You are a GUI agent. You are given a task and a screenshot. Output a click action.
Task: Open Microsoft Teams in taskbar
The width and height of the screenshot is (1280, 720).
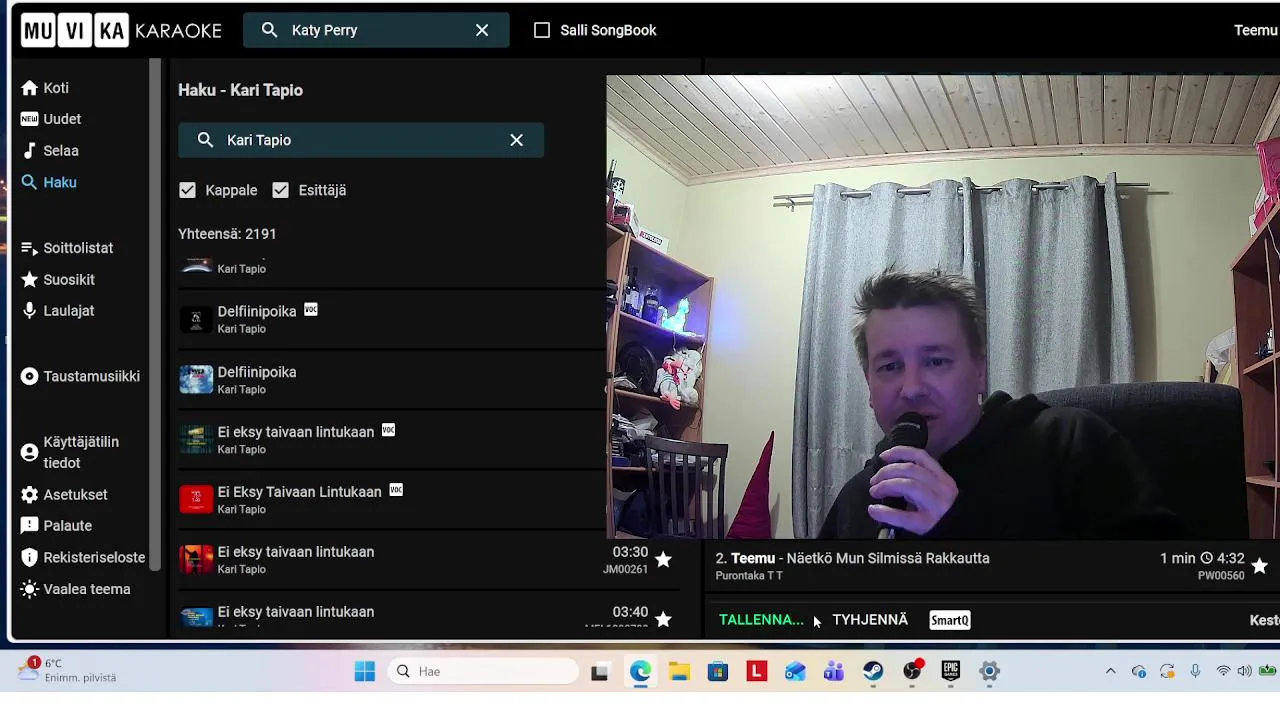[834, 671]
